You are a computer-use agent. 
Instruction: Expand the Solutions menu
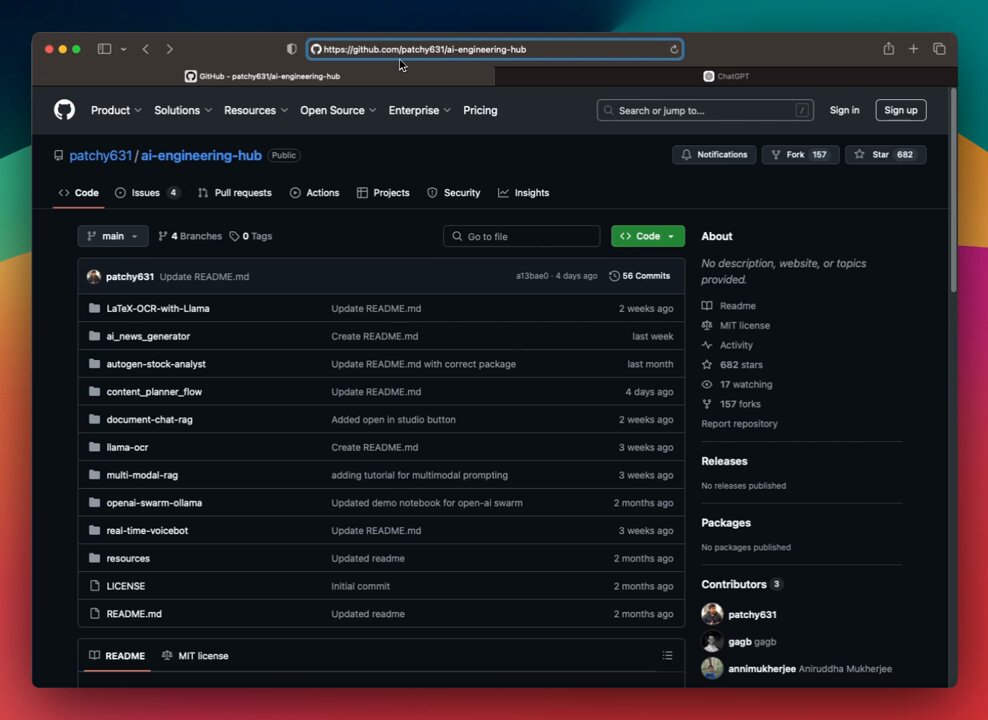[x=183, y=110]
